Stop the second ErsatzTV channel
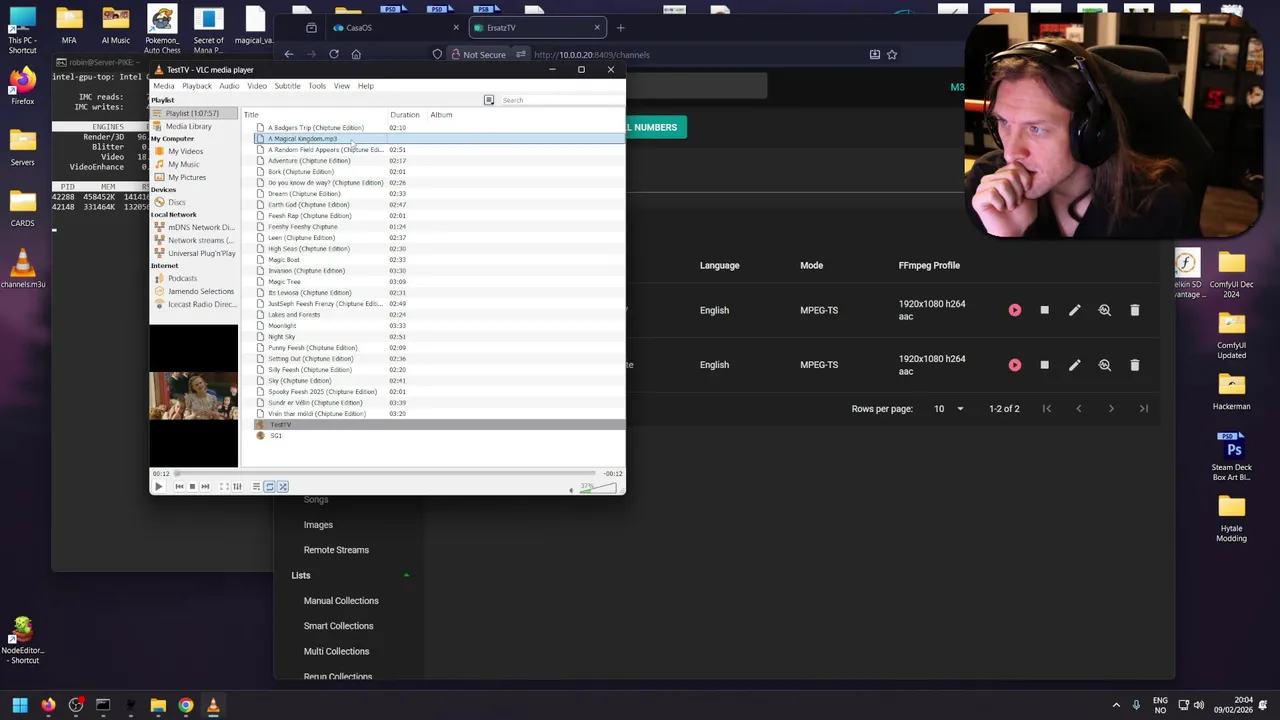Image resolution: width=1280 pixels, height=720 pixels. [1045, 365]
